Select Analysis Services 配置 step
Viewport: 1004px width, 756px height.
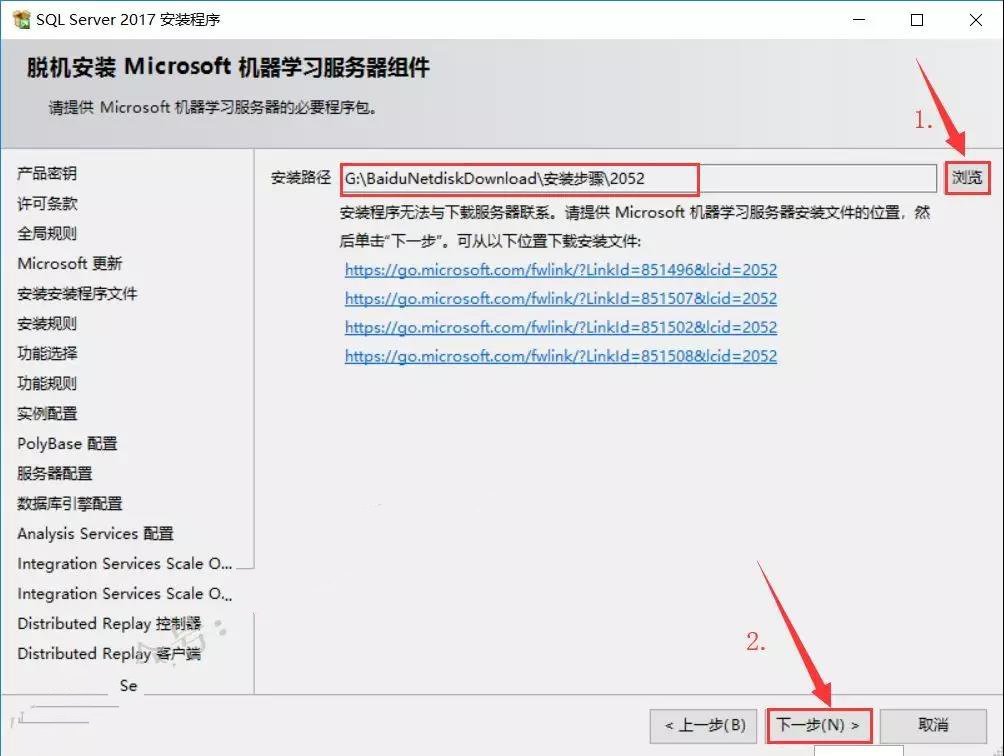click(x=95, y=534)
